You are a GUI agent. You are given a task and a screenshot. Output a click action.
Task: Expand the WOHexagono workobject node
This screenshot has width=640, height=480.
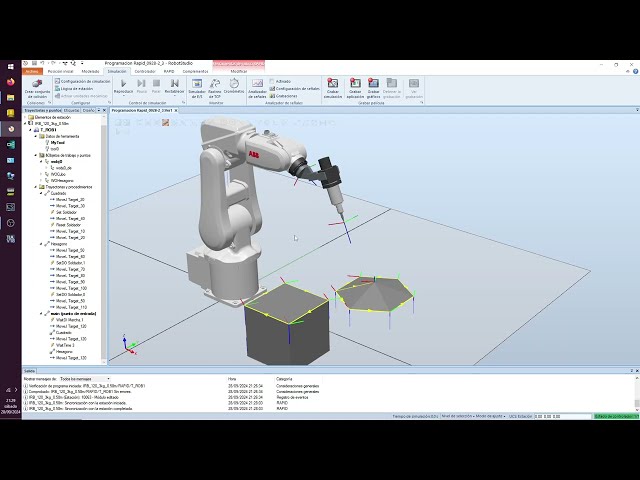click(x=41, y=180)
